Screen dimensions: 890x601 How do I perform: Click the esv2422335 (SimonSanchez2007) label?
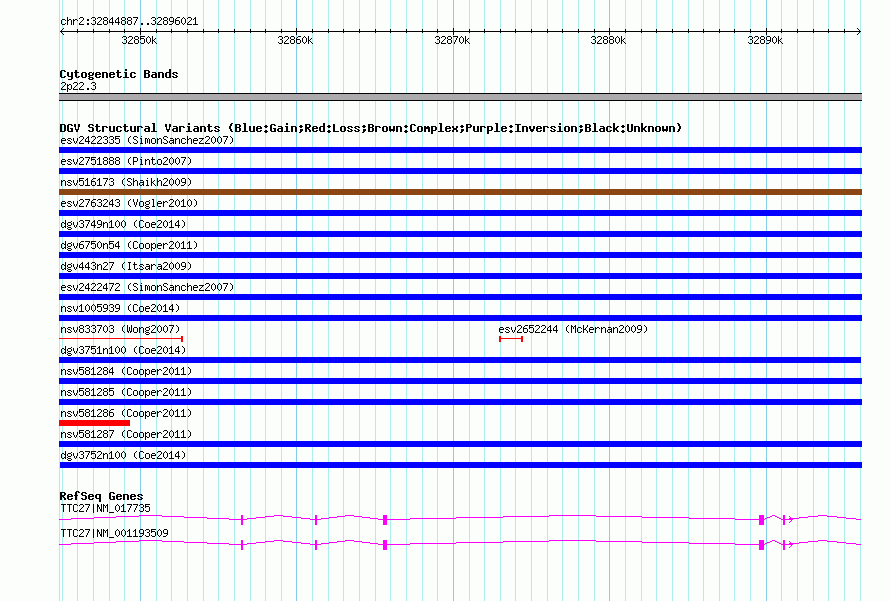[x=147, y=140]
